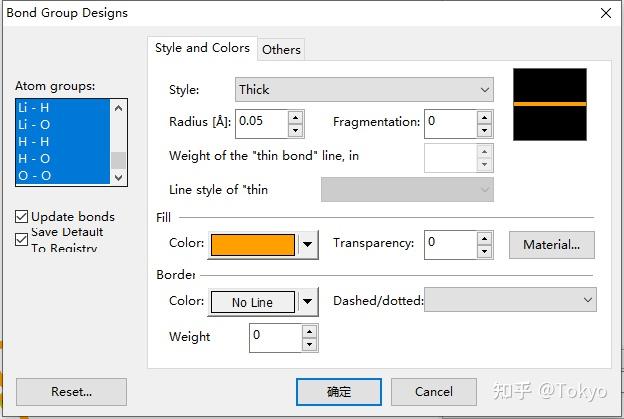Click the Material... button
Image resolution: width=624 pixels, height=419 pixels.
click(551, 244)
